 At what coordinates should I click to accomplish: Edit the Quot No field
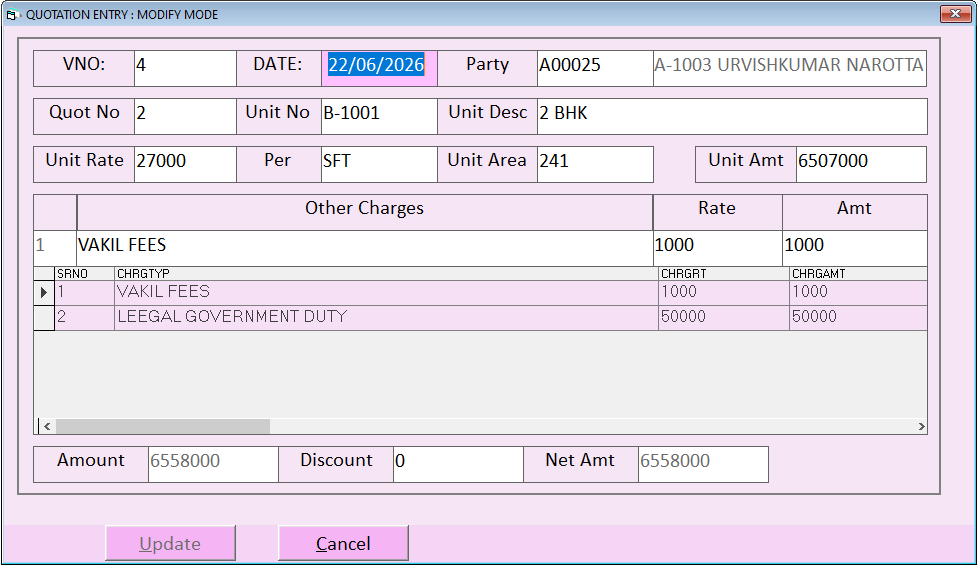tap(185, 116)
